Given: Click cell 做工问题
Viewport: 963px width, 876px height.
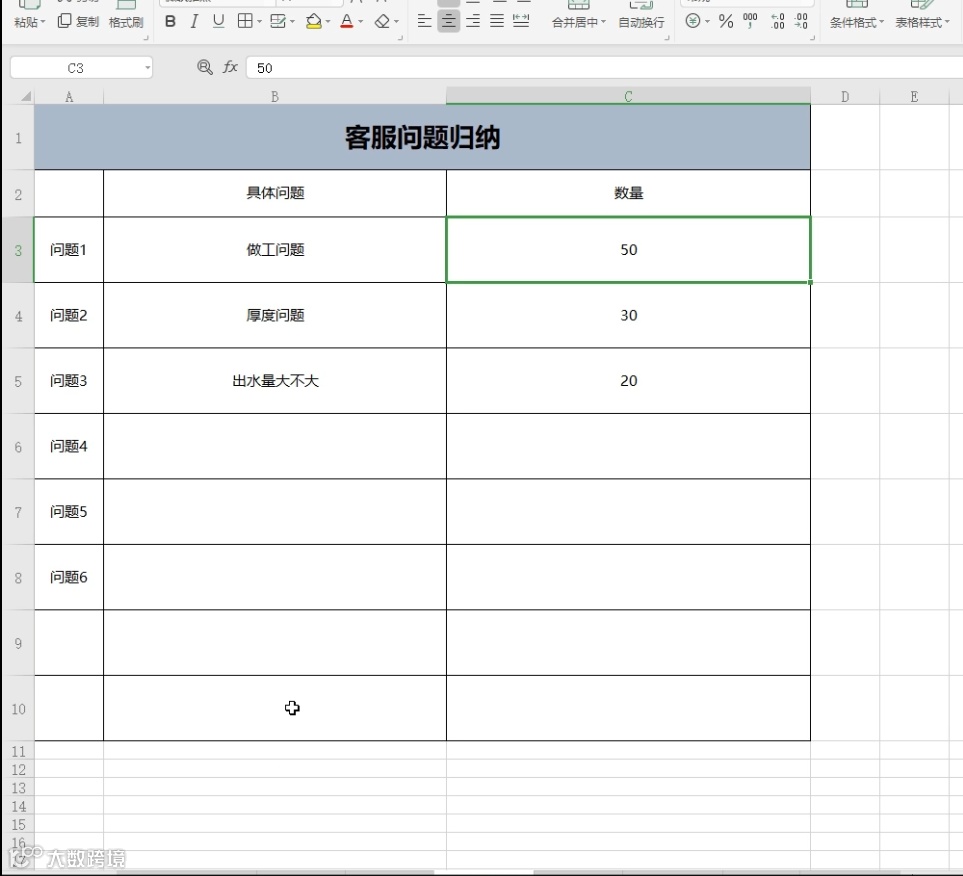Looking at the screenshot, I should point(275,249).
